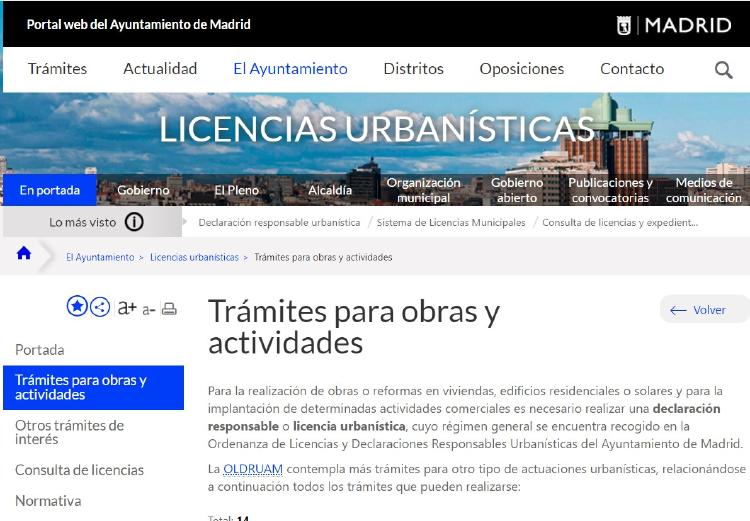Open Otros trámites de interés sidebar item

coord(70,432)
